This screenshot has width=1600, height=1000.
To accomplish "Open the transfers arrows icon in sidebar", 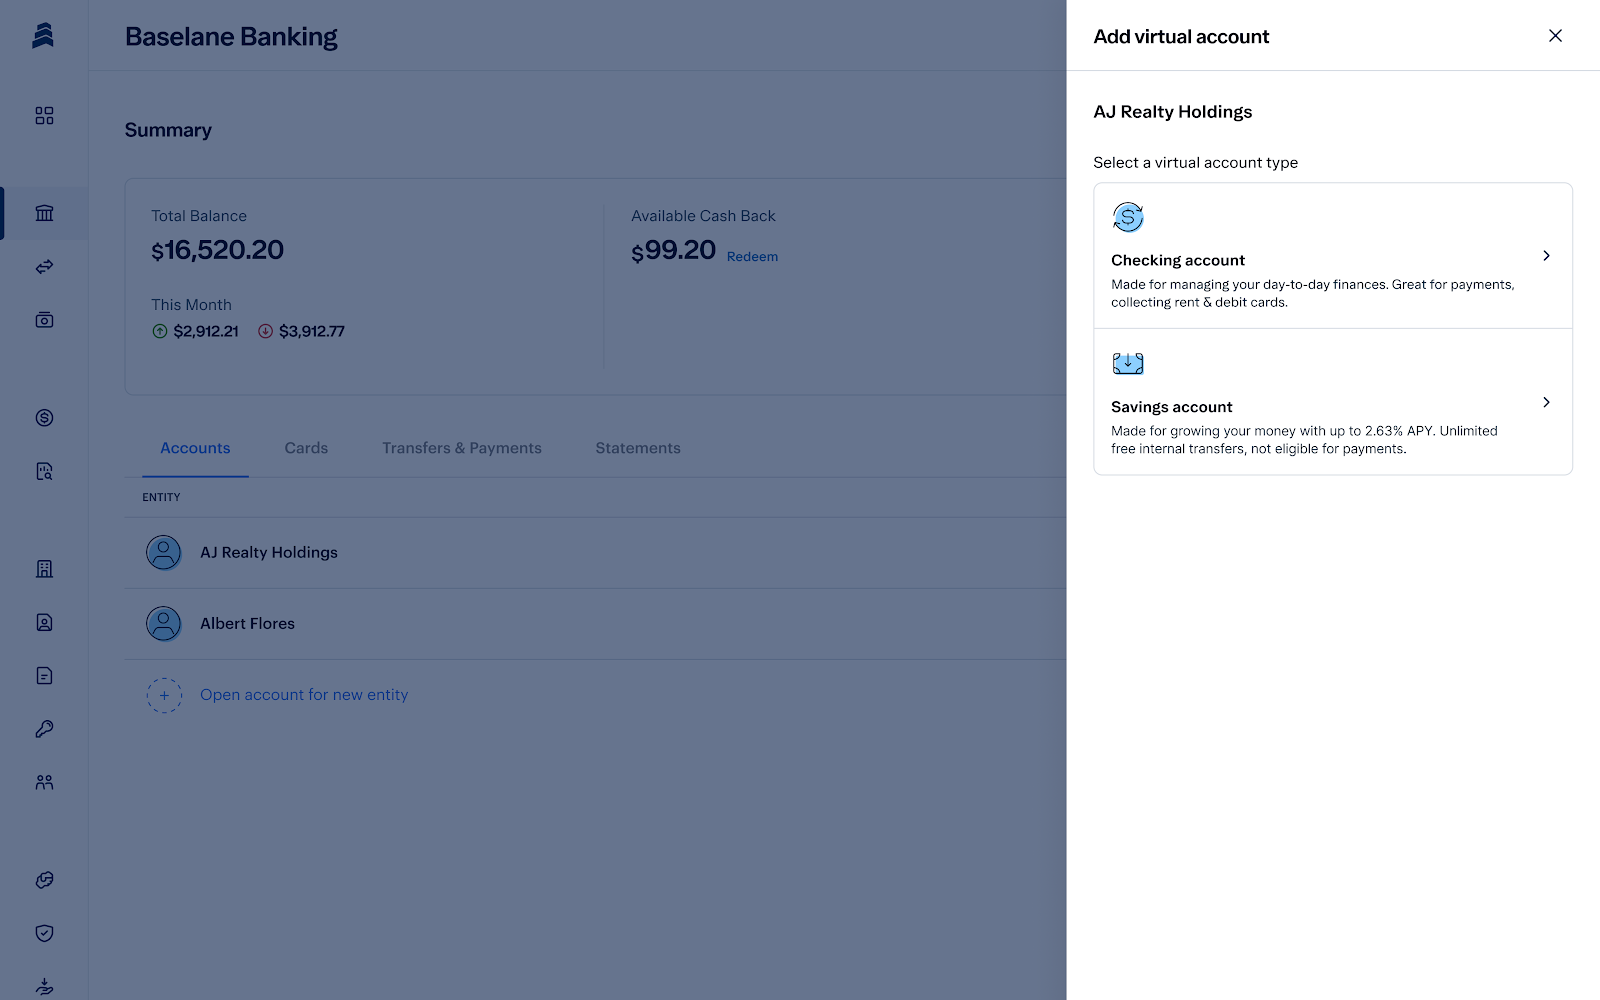I will (44, 267).
